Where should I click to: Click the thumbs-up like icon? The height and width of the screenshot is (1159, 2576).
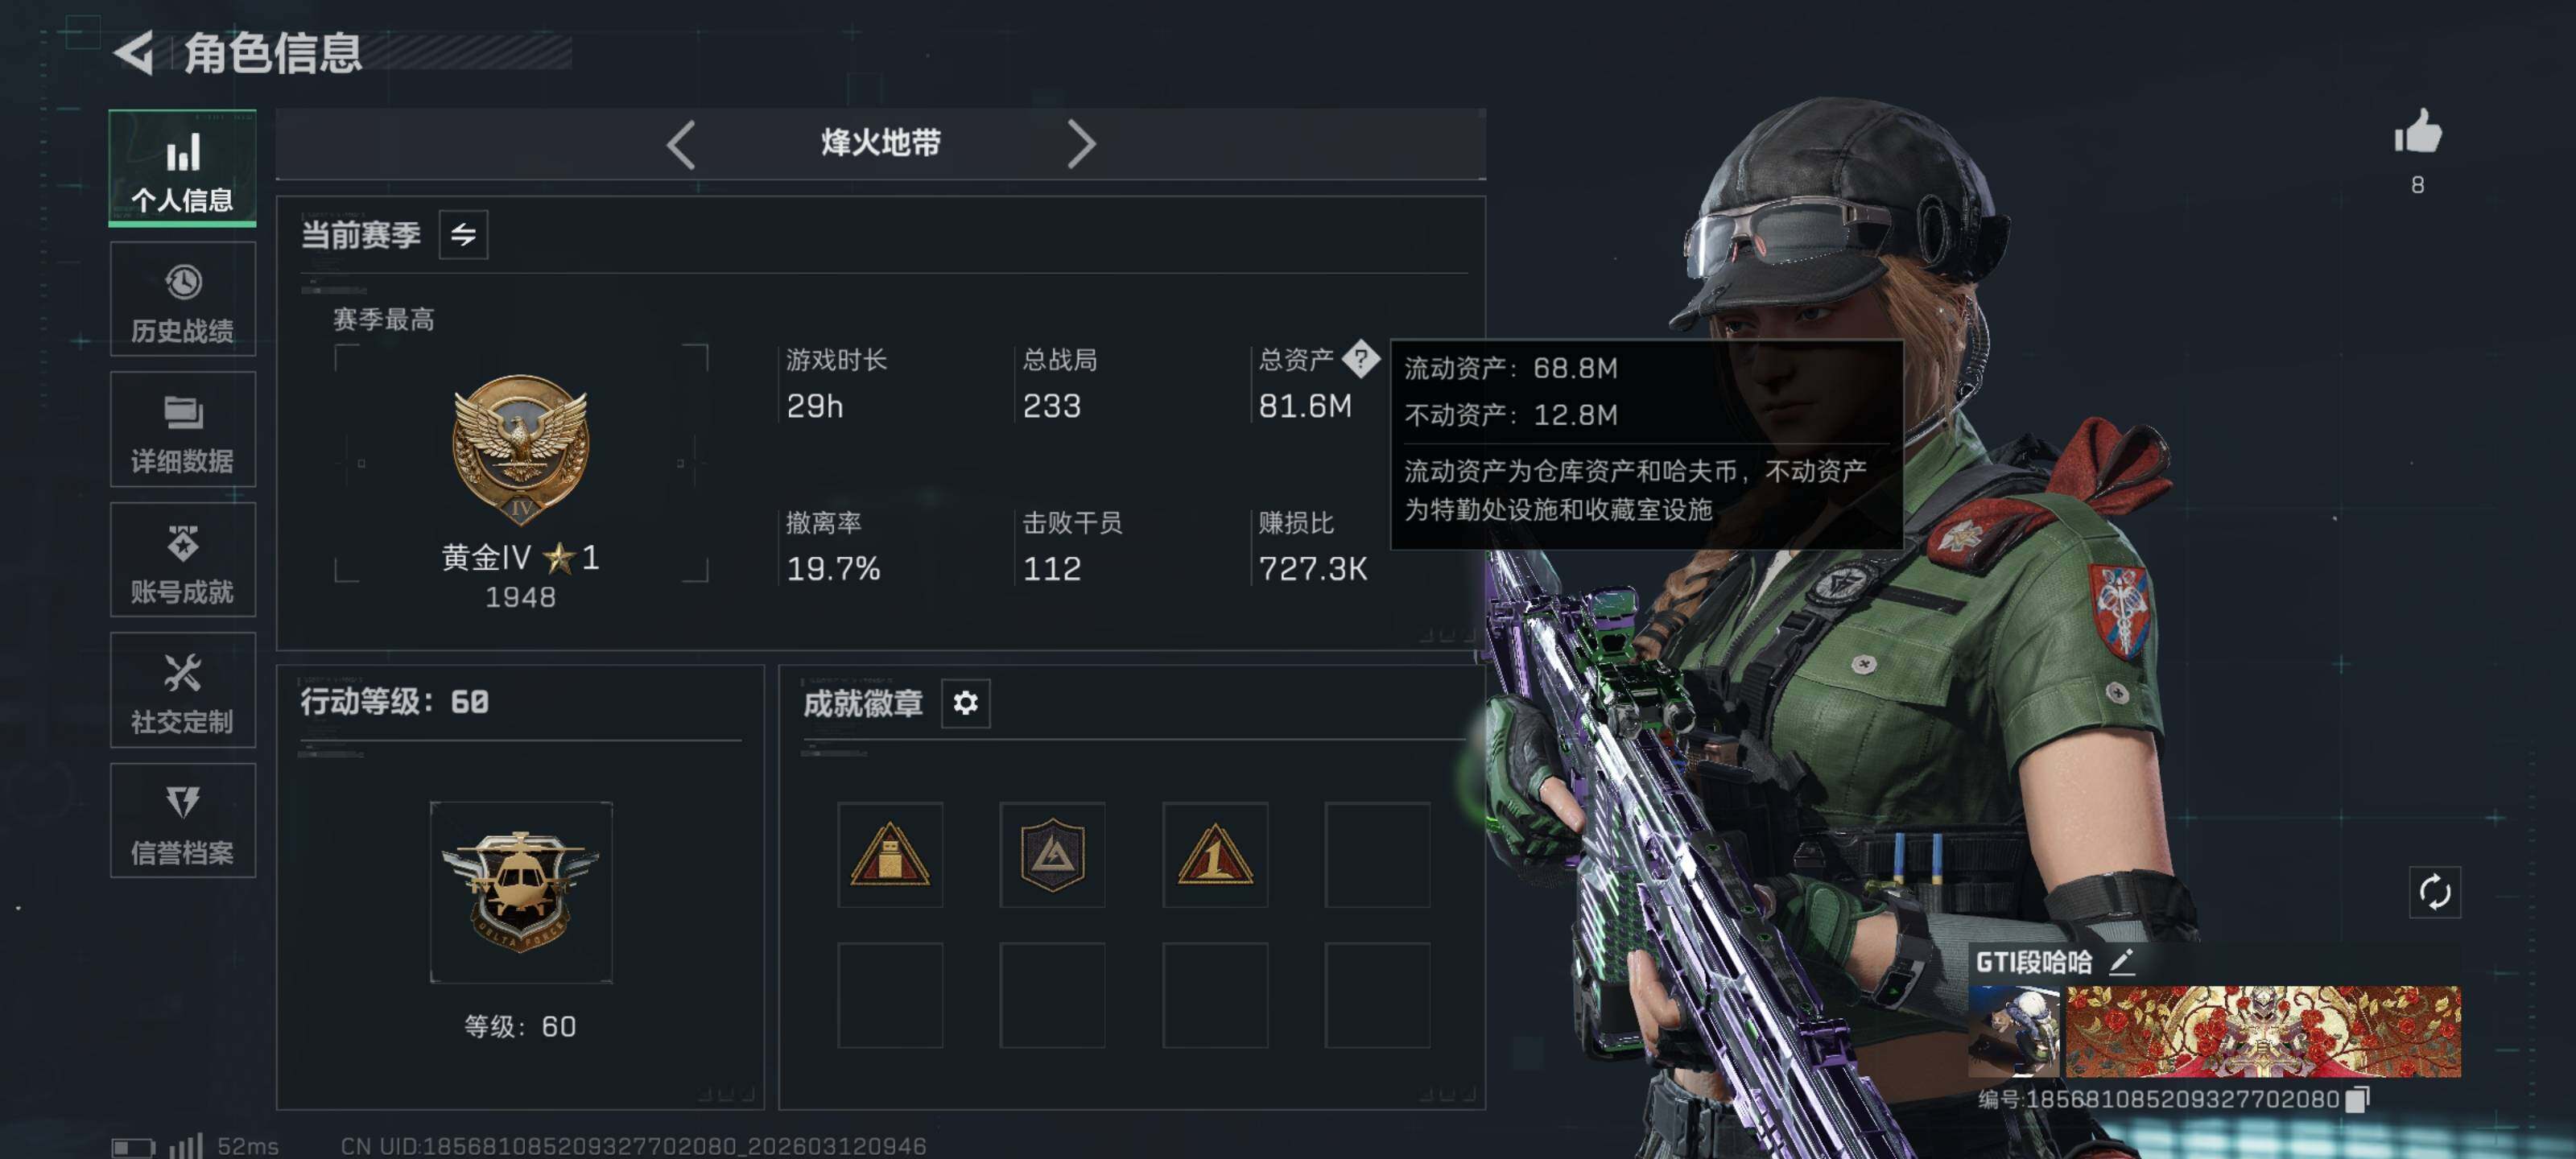[x=2417, y=131]
